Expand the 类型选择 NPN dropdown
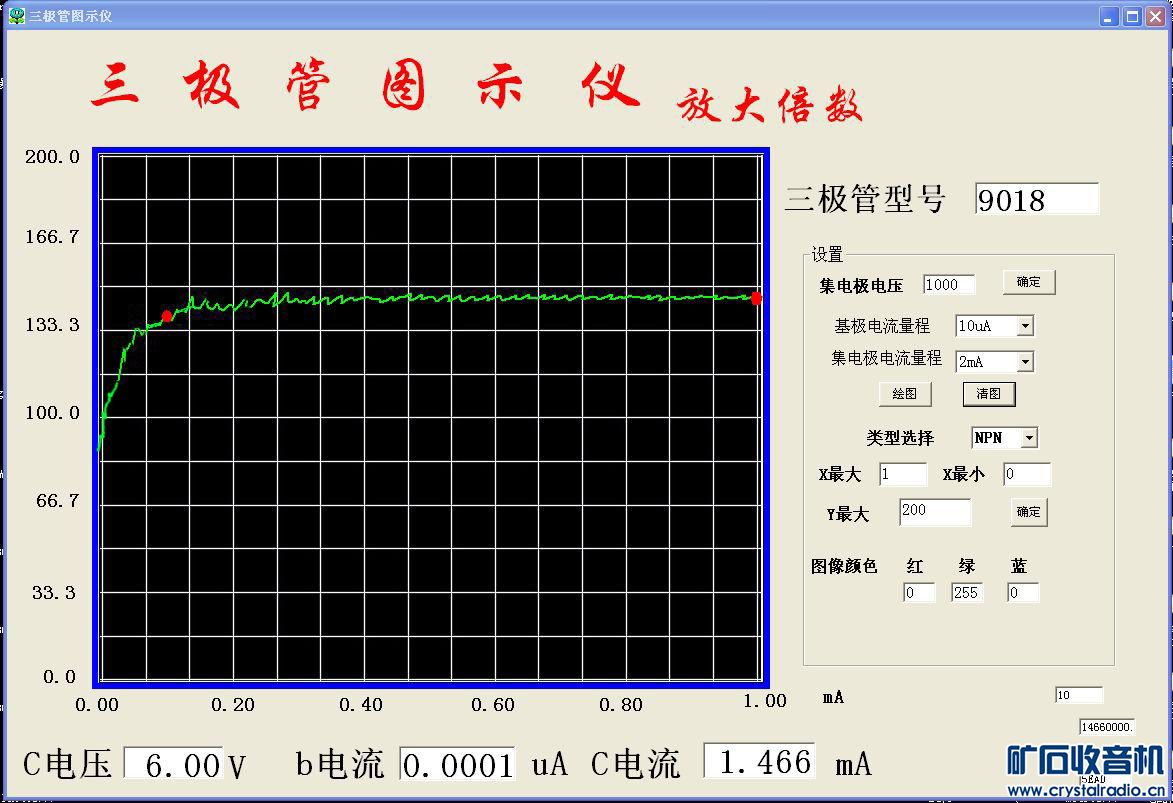The image size is (1173, 803). tap(1029, 438)
